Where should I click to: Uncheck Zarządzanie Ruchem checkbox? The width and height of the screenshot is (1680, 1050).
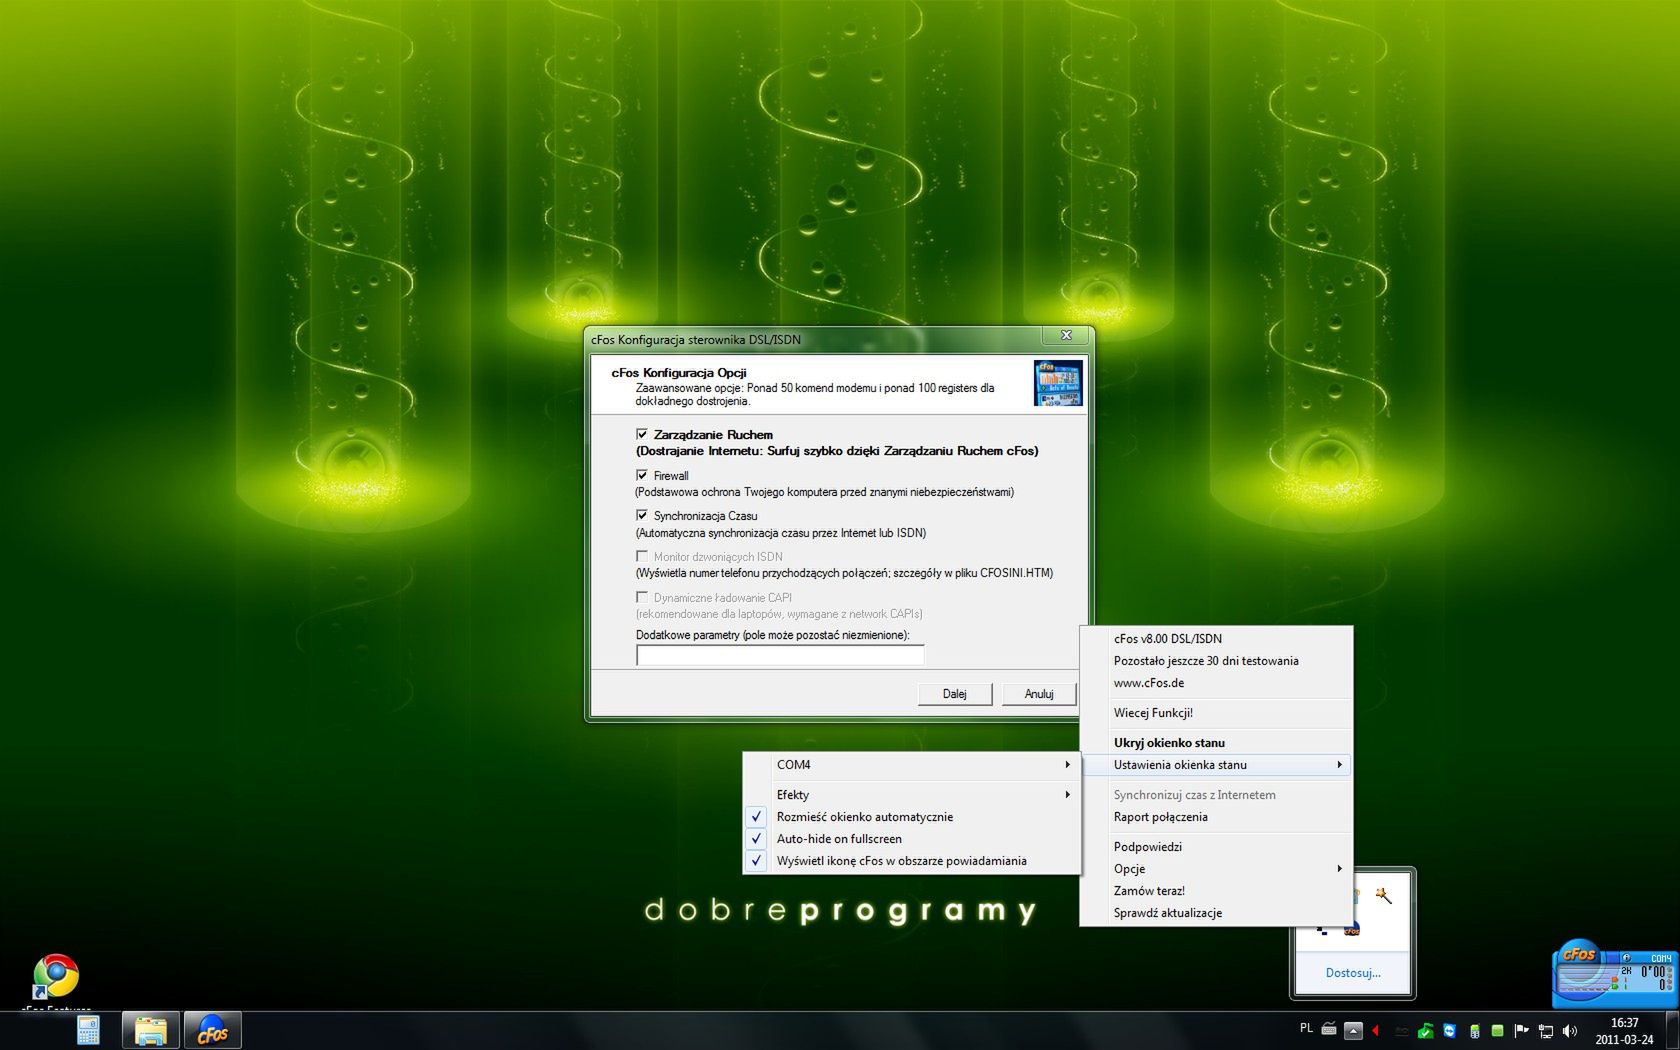pos(642,434)
